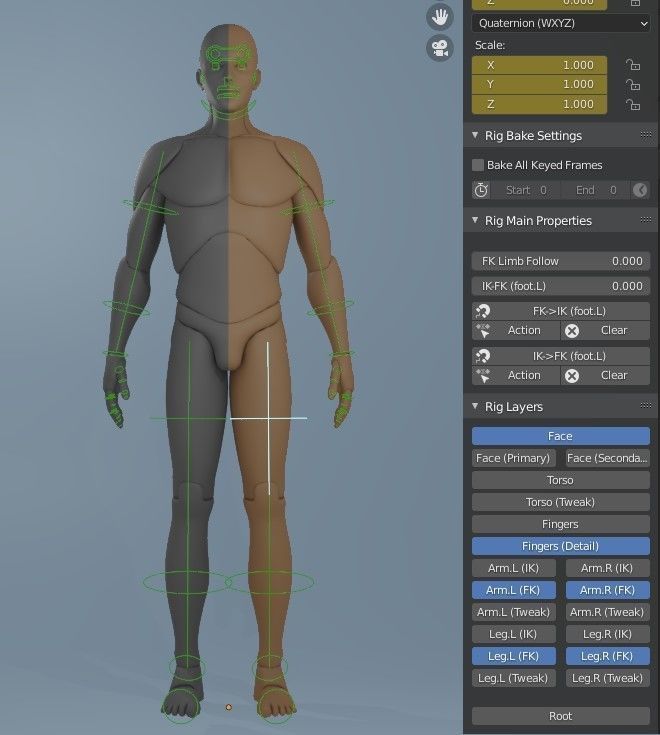This screenshot has height=735, width=660.
Task: Click Action under FK->IK (foot.L)
Action: tap(516, 330)
